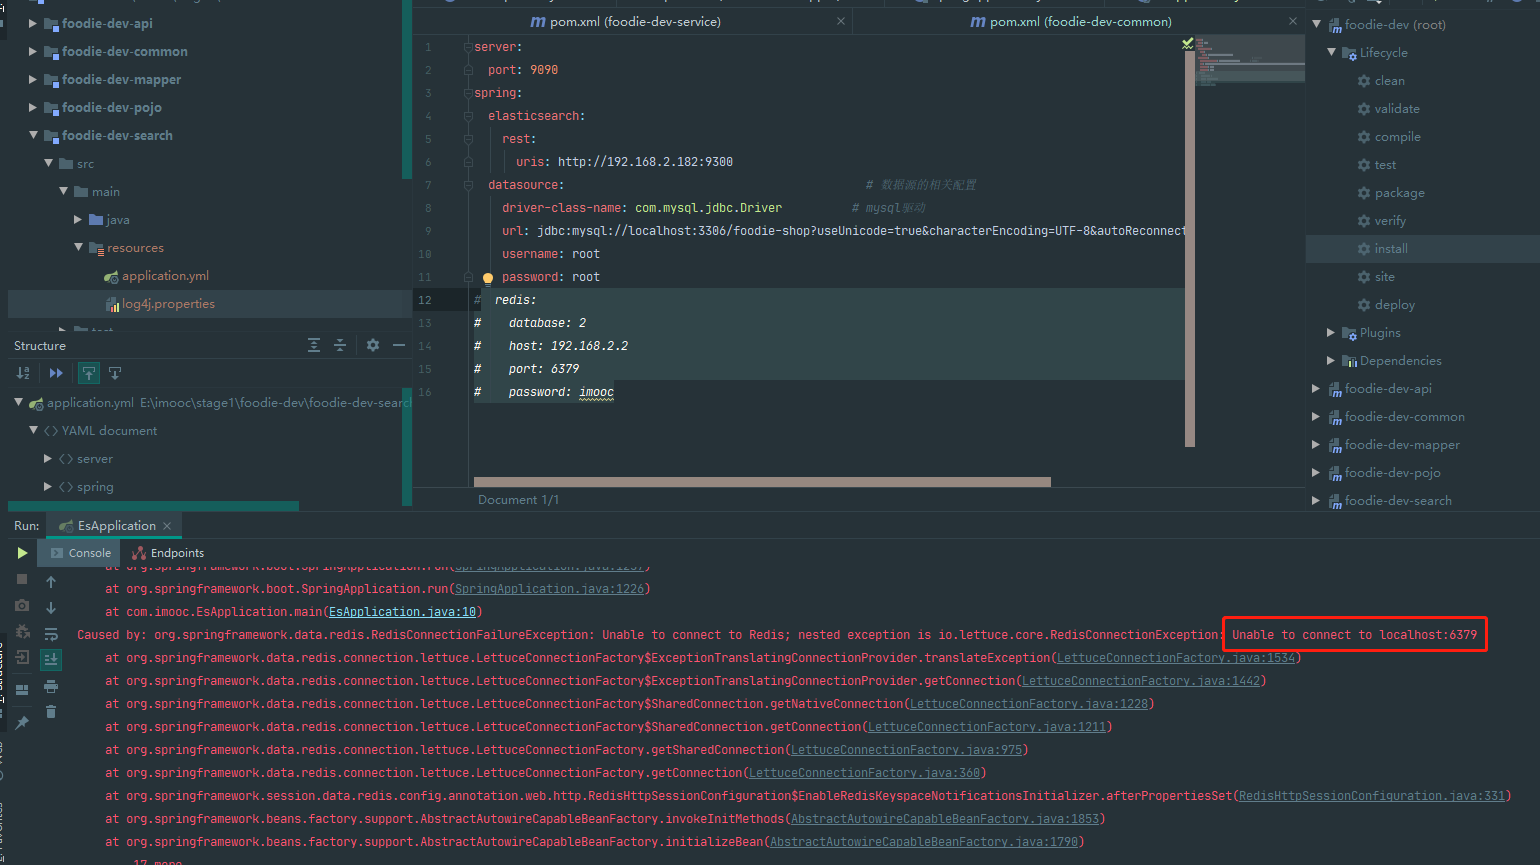Toggle the fold marker at datasource line
The height and width of the screenshot is (865, 1540).
[467, 185]
